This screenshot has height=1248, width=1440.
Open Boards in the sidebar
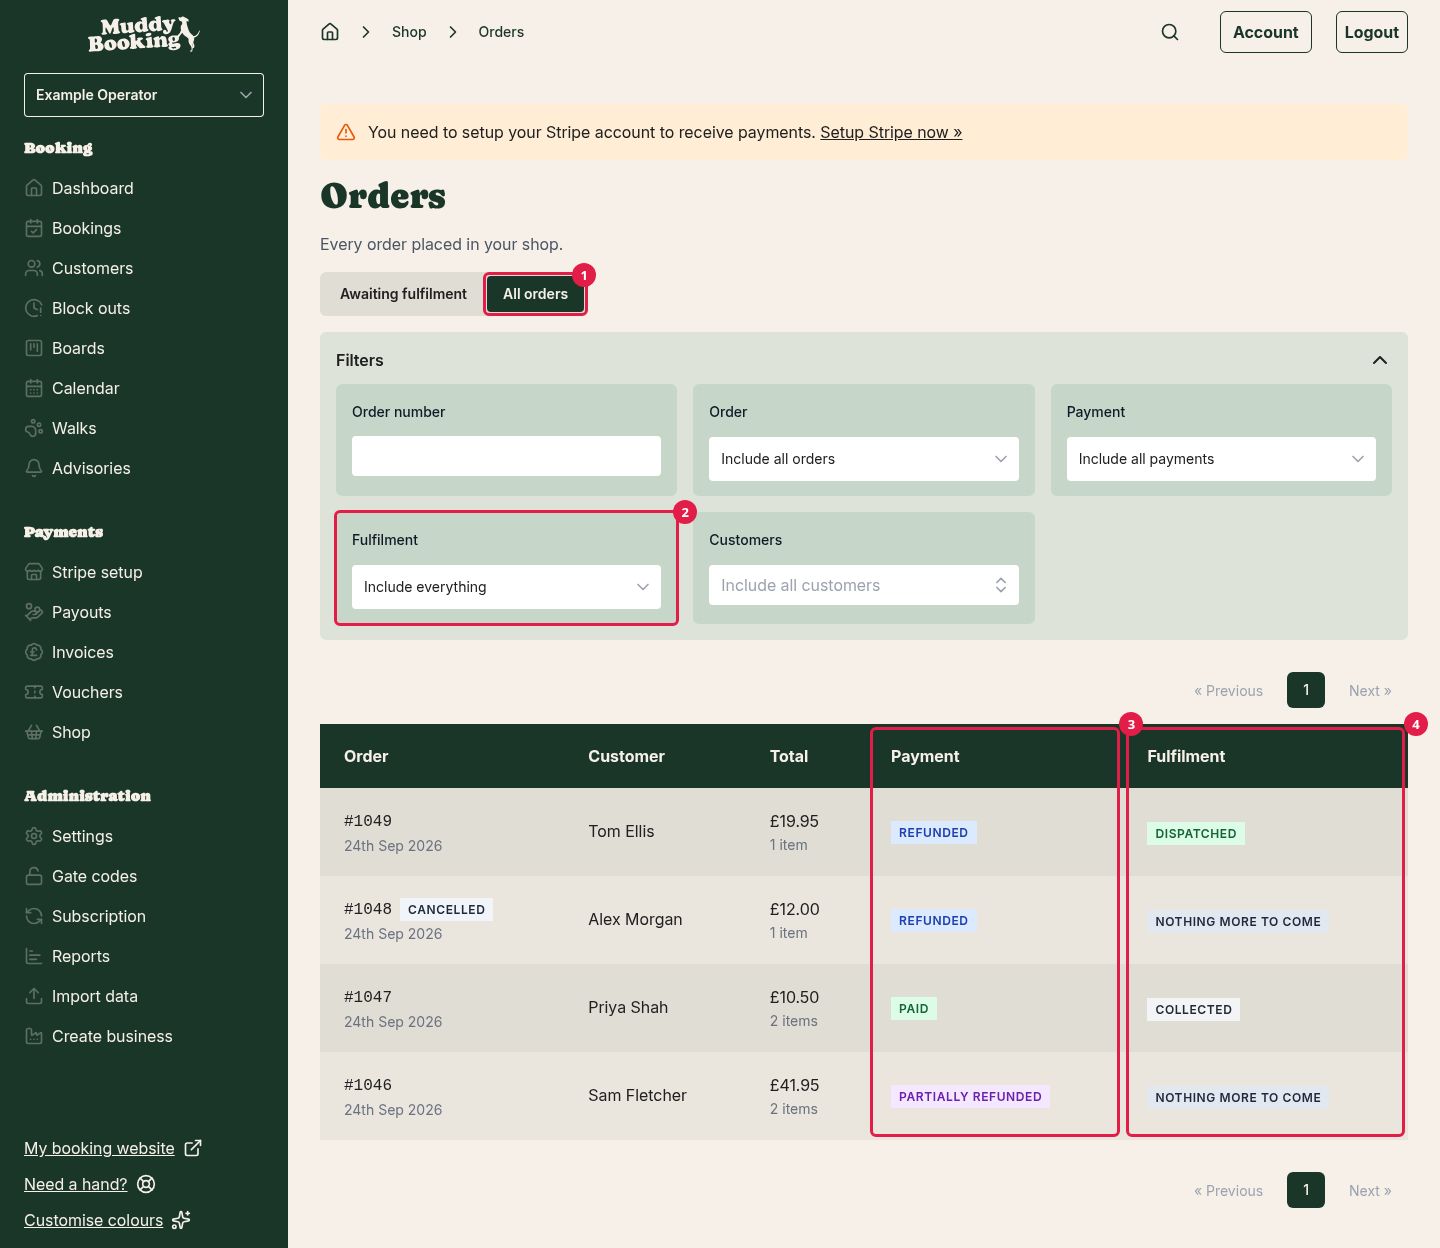[79, 348]
